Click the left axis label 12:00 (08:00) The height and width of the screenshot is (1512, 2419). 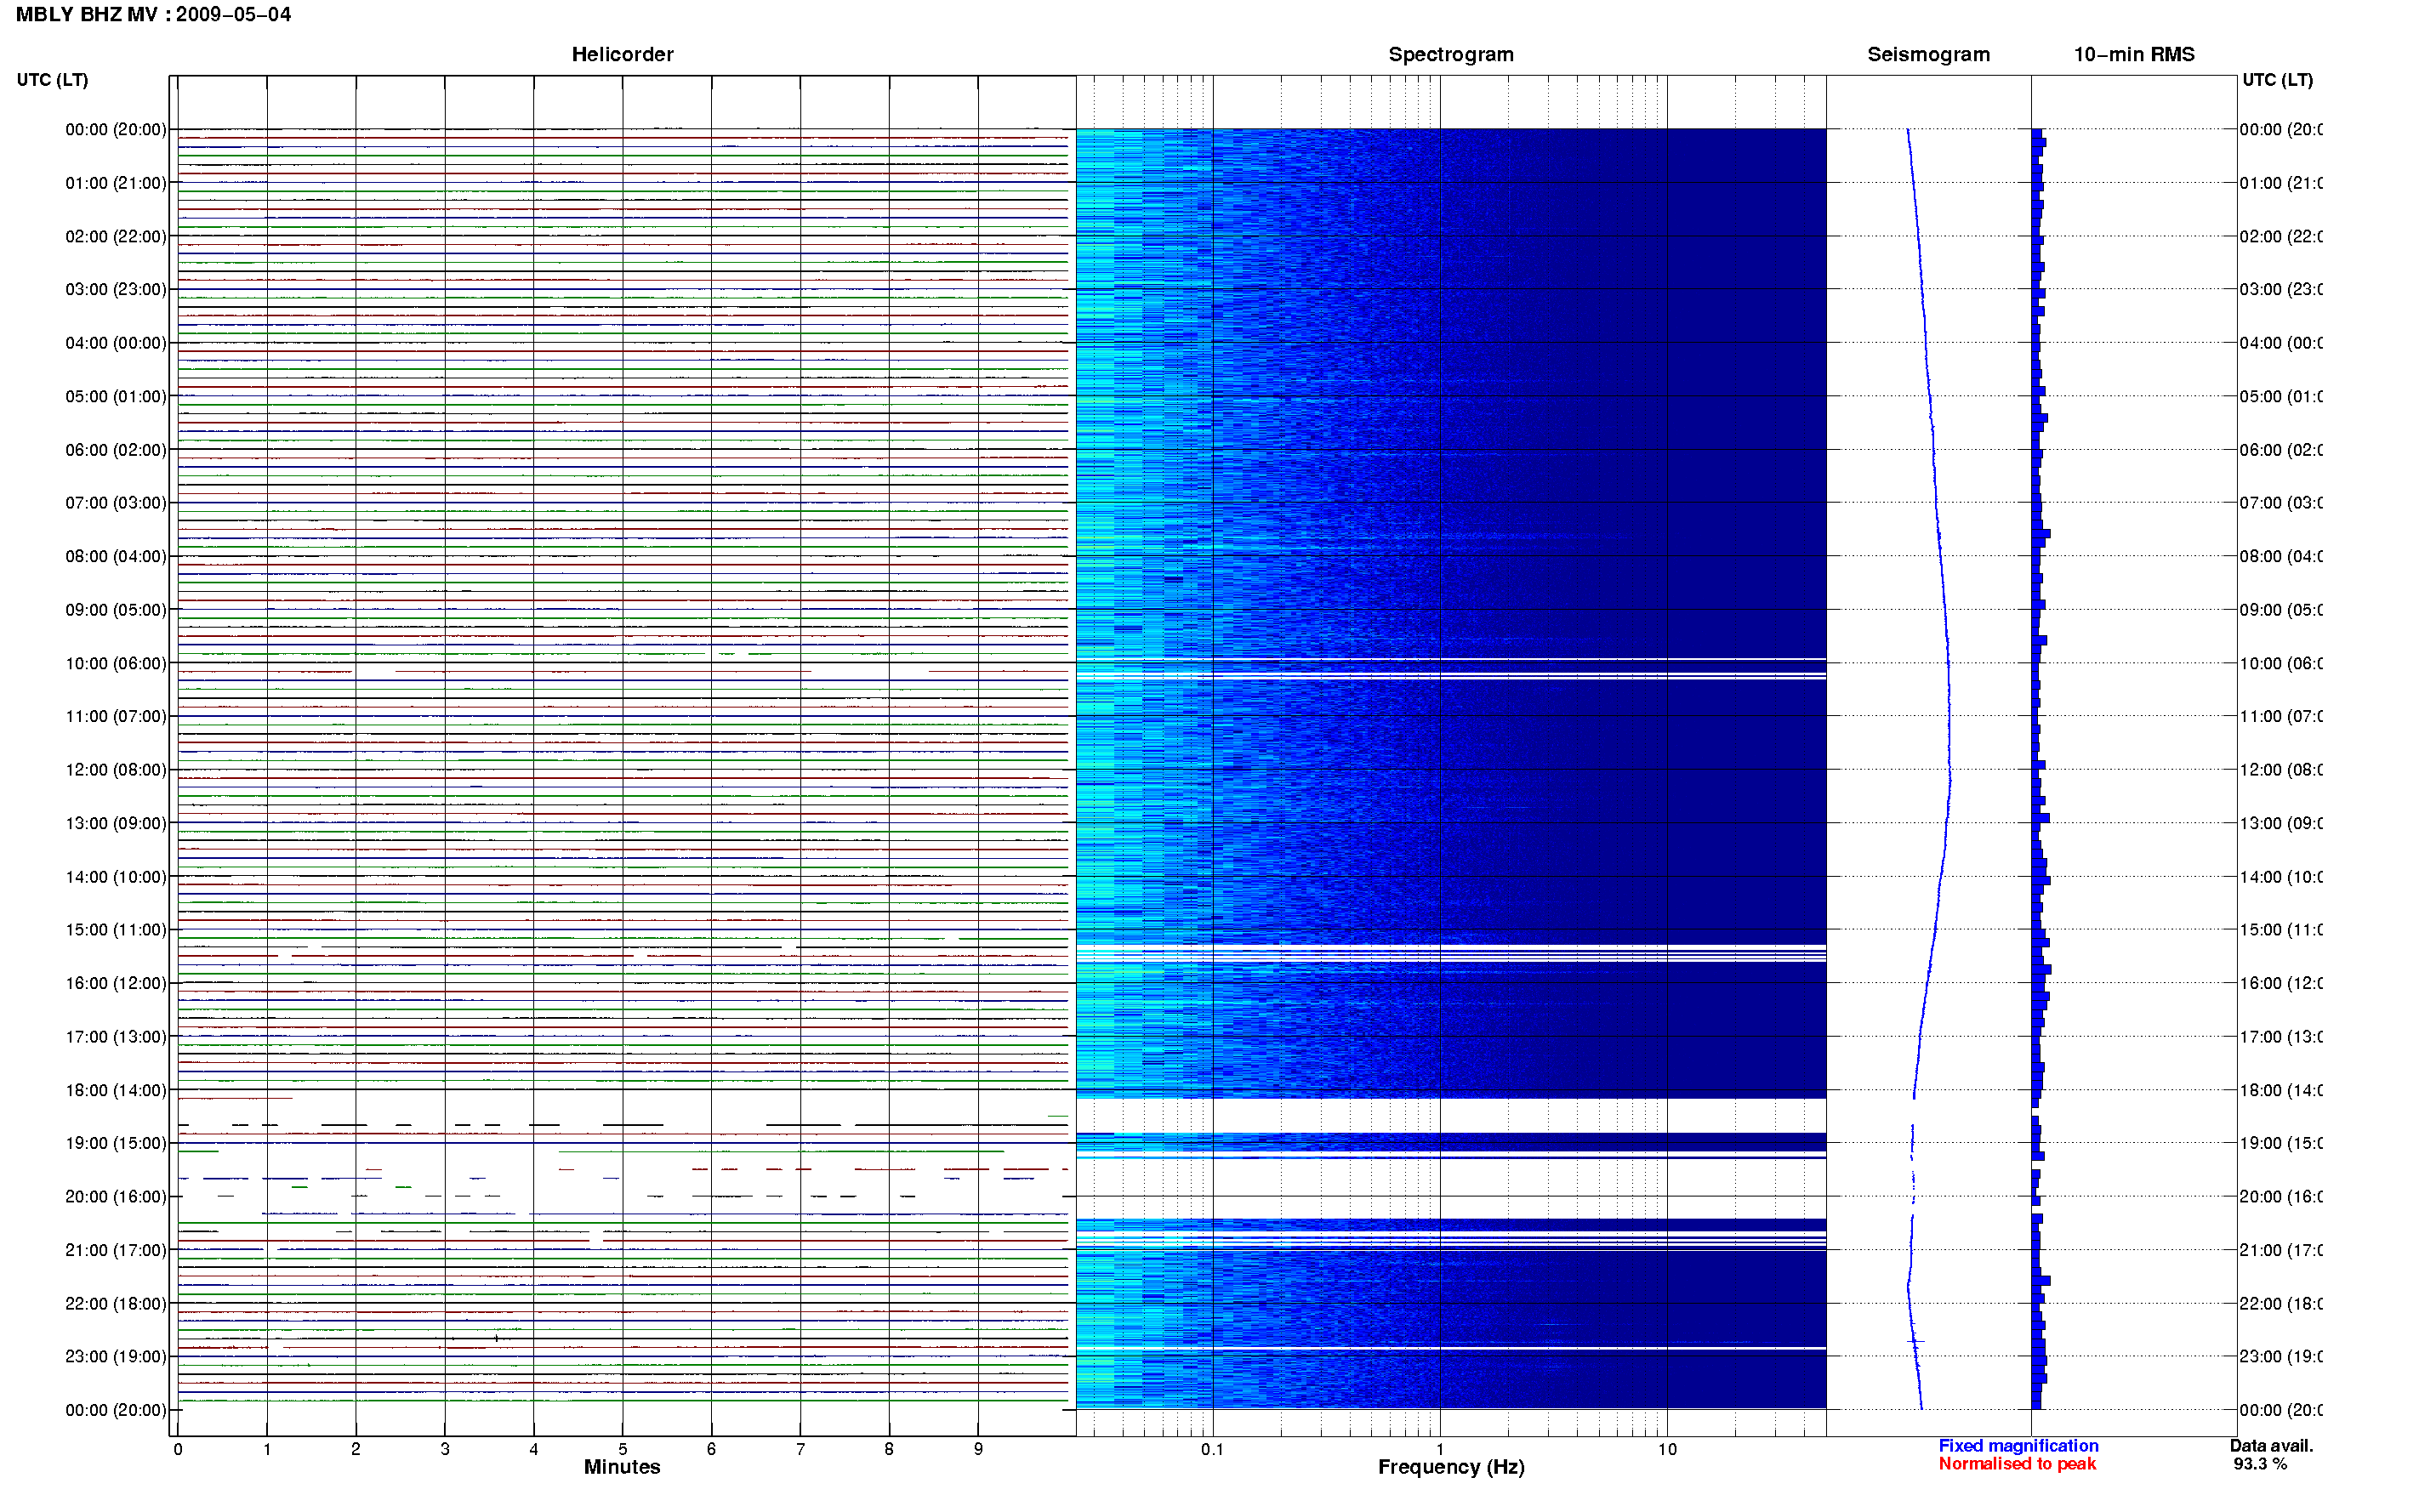pos(116,770)
